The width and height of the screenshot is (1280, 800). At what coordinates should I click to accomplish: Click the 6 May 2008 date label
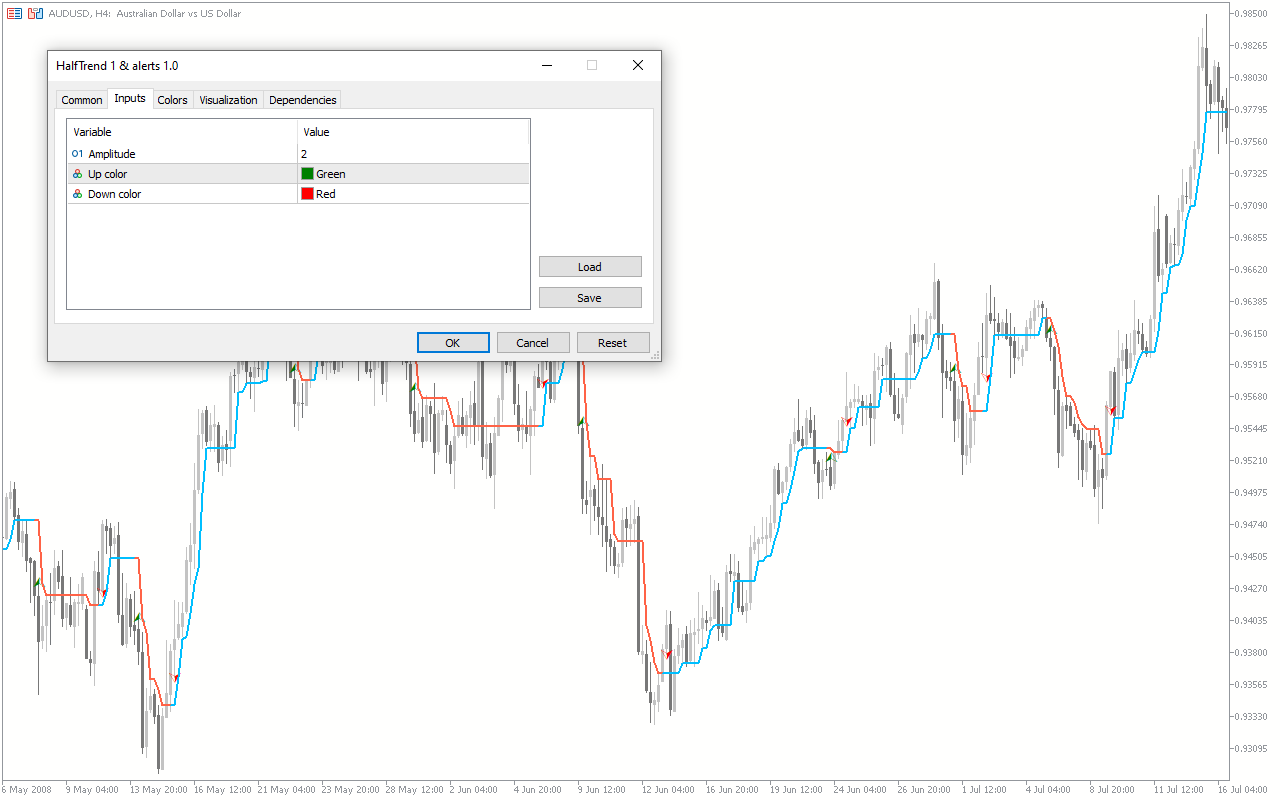pyautogui.click(x=28, y=789)
